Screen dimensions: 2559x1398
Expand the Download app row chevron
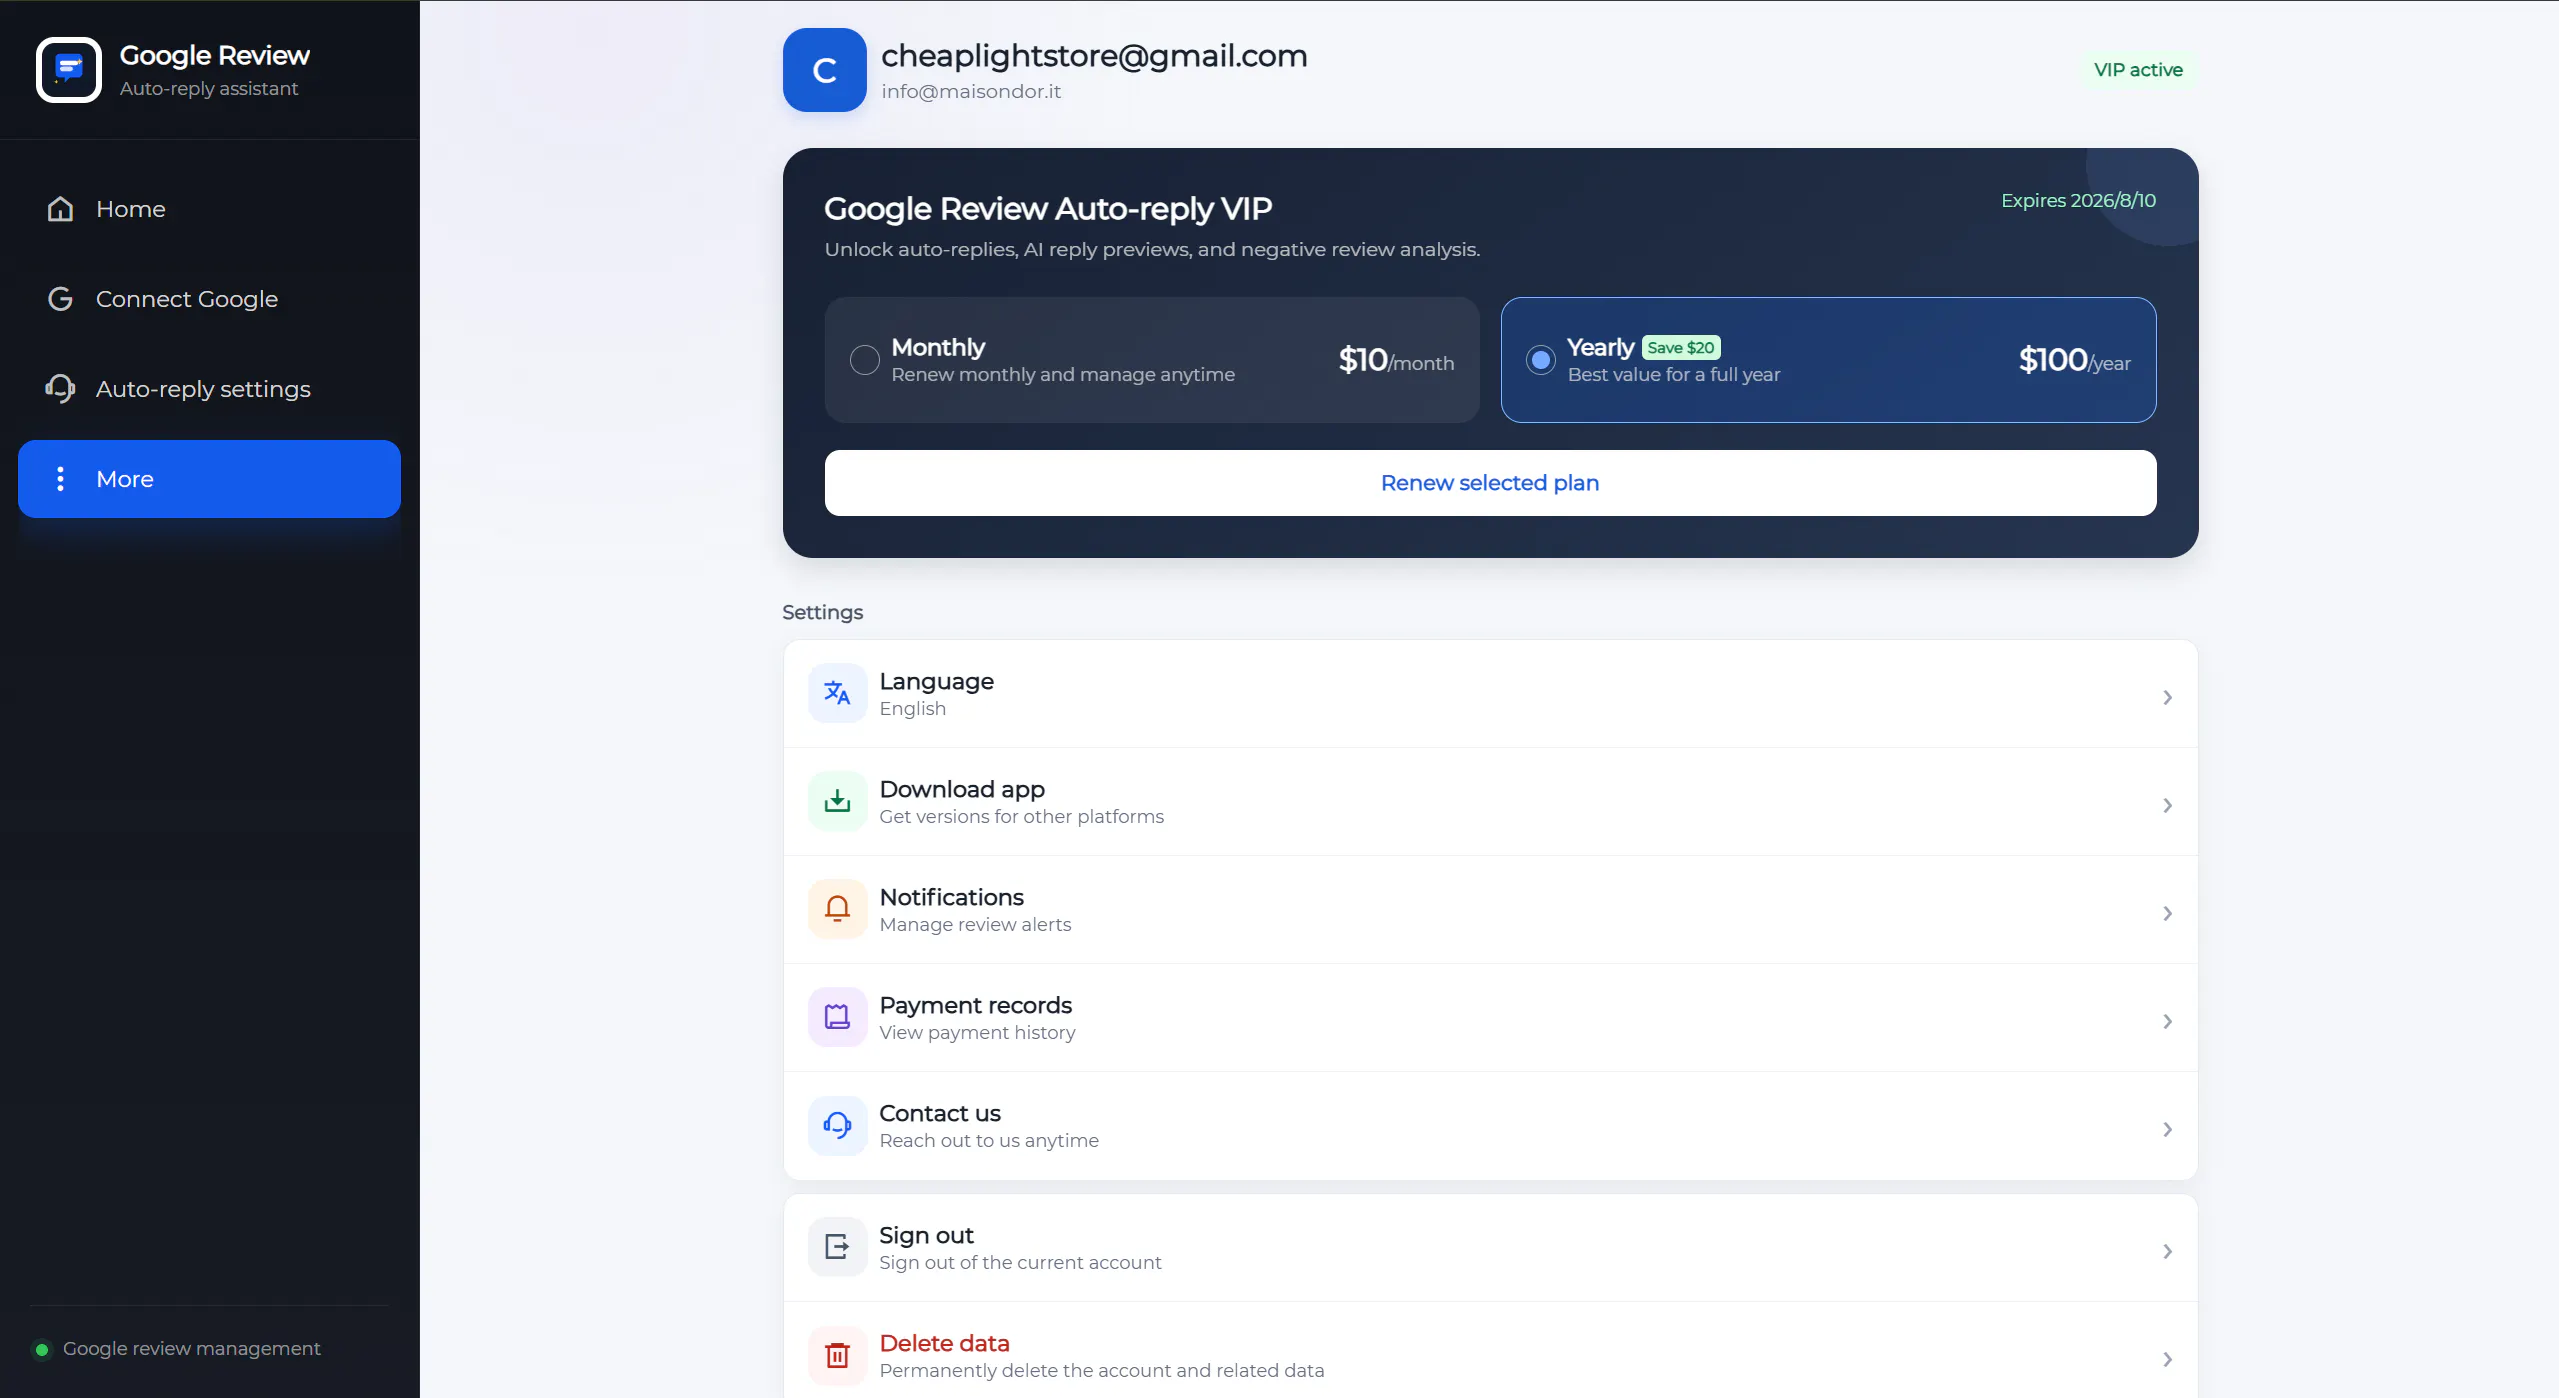[x=2167, y=805]
